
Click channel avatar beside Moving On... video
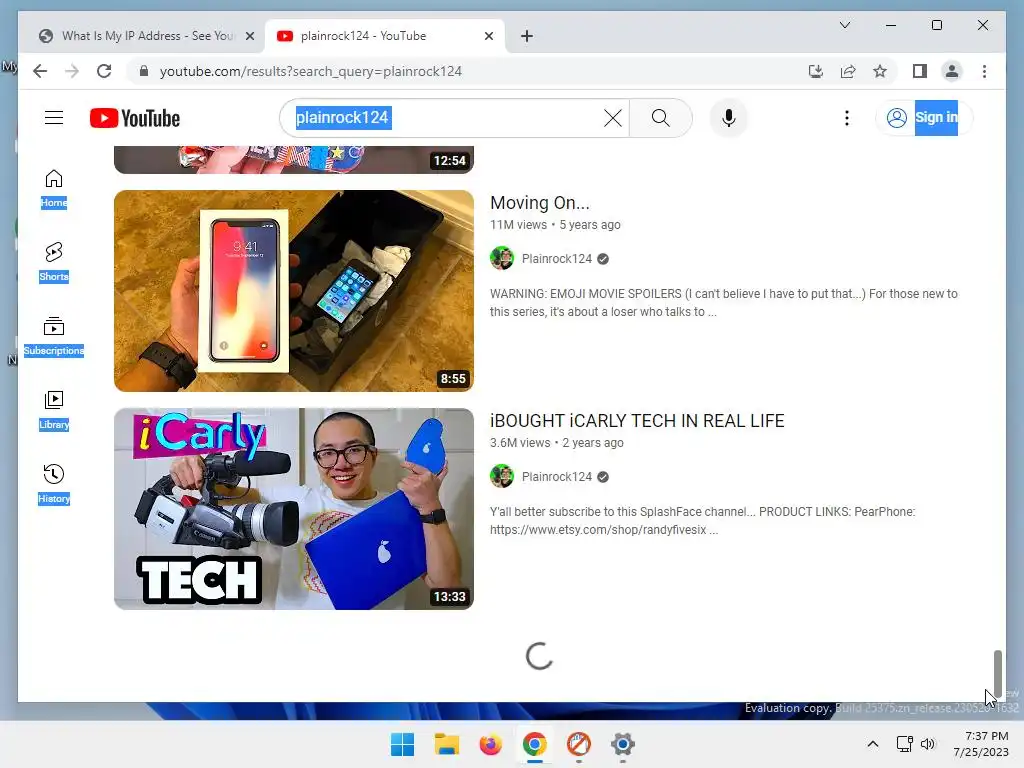pyautogui.click(x=502, y=259)
